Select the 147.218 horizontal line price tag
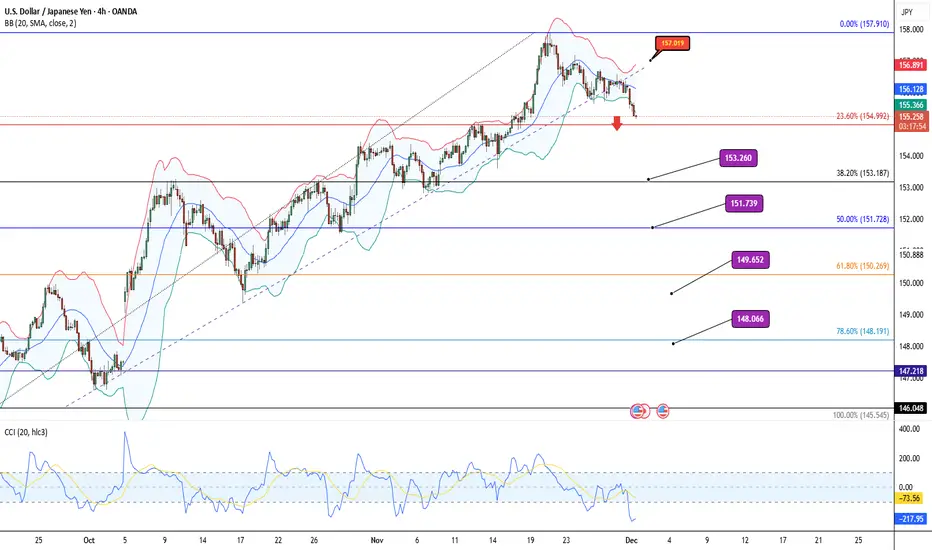 [911, 371]
